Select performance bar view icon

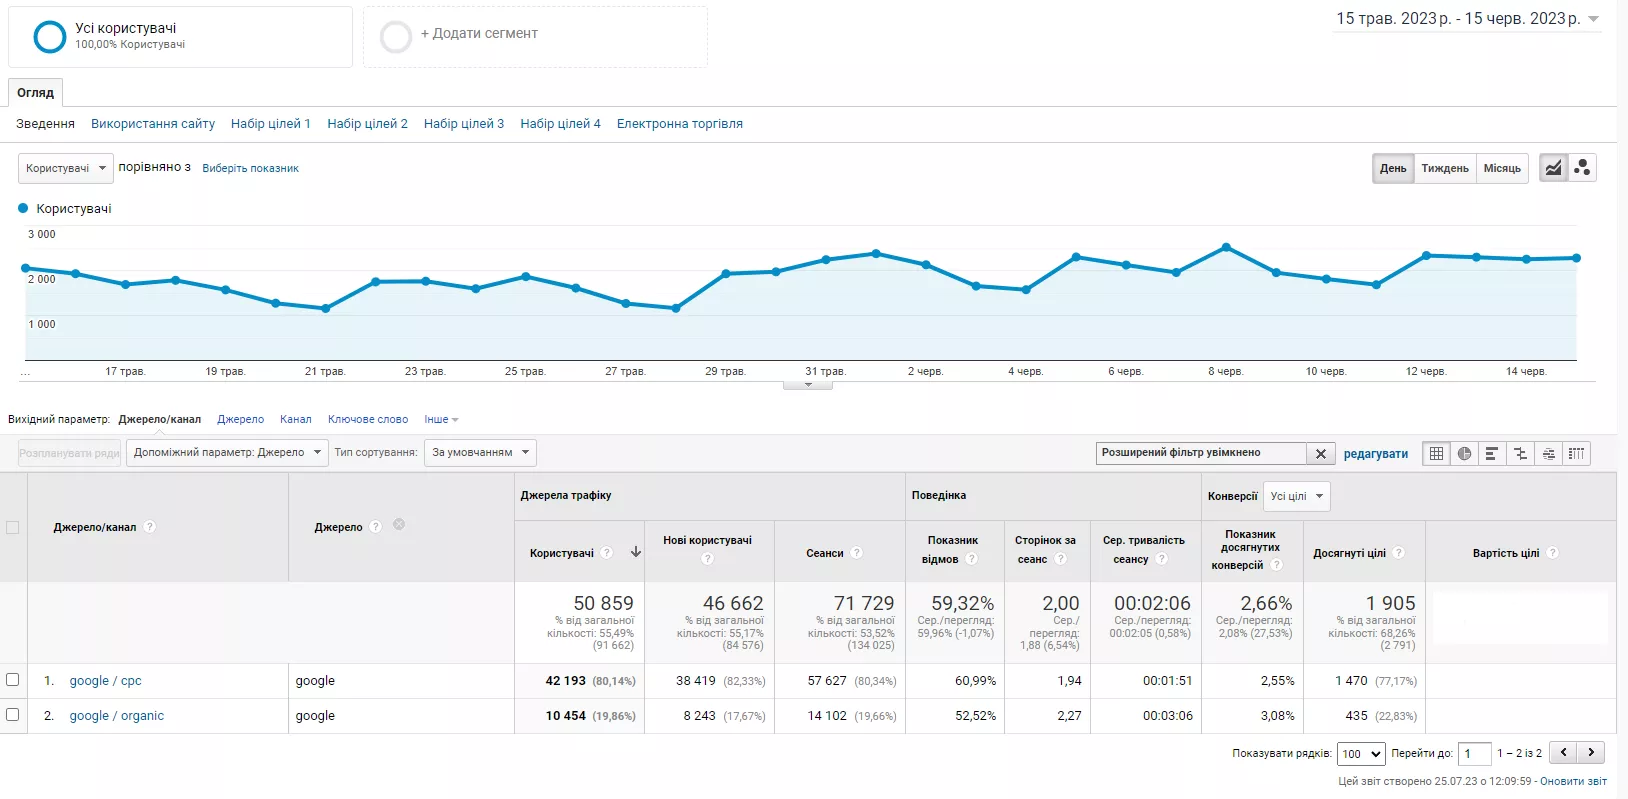1491,453
